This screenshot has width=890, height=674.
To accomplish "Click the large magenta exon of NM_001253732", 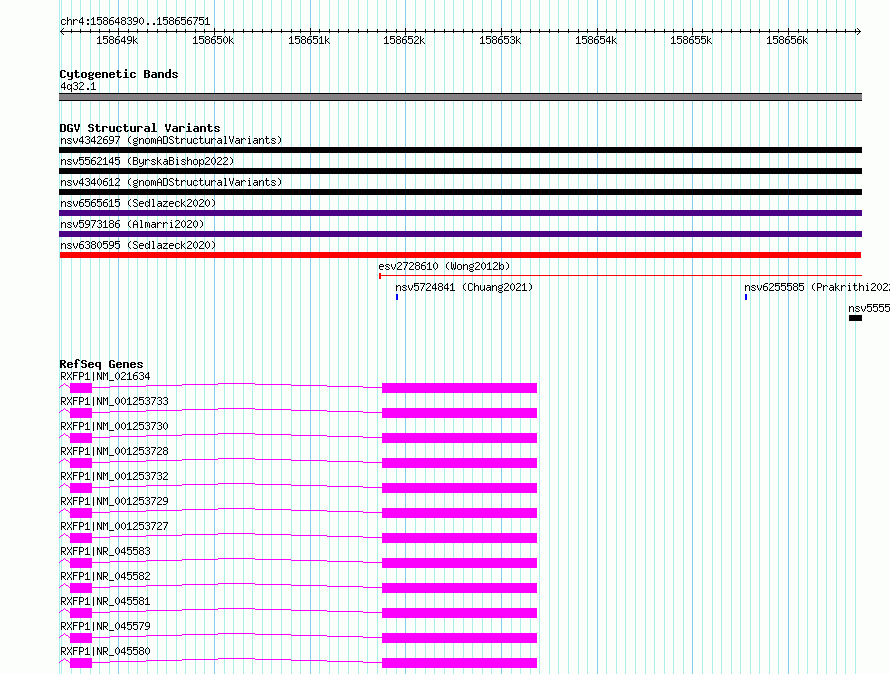I will click(x=459, y=488).
